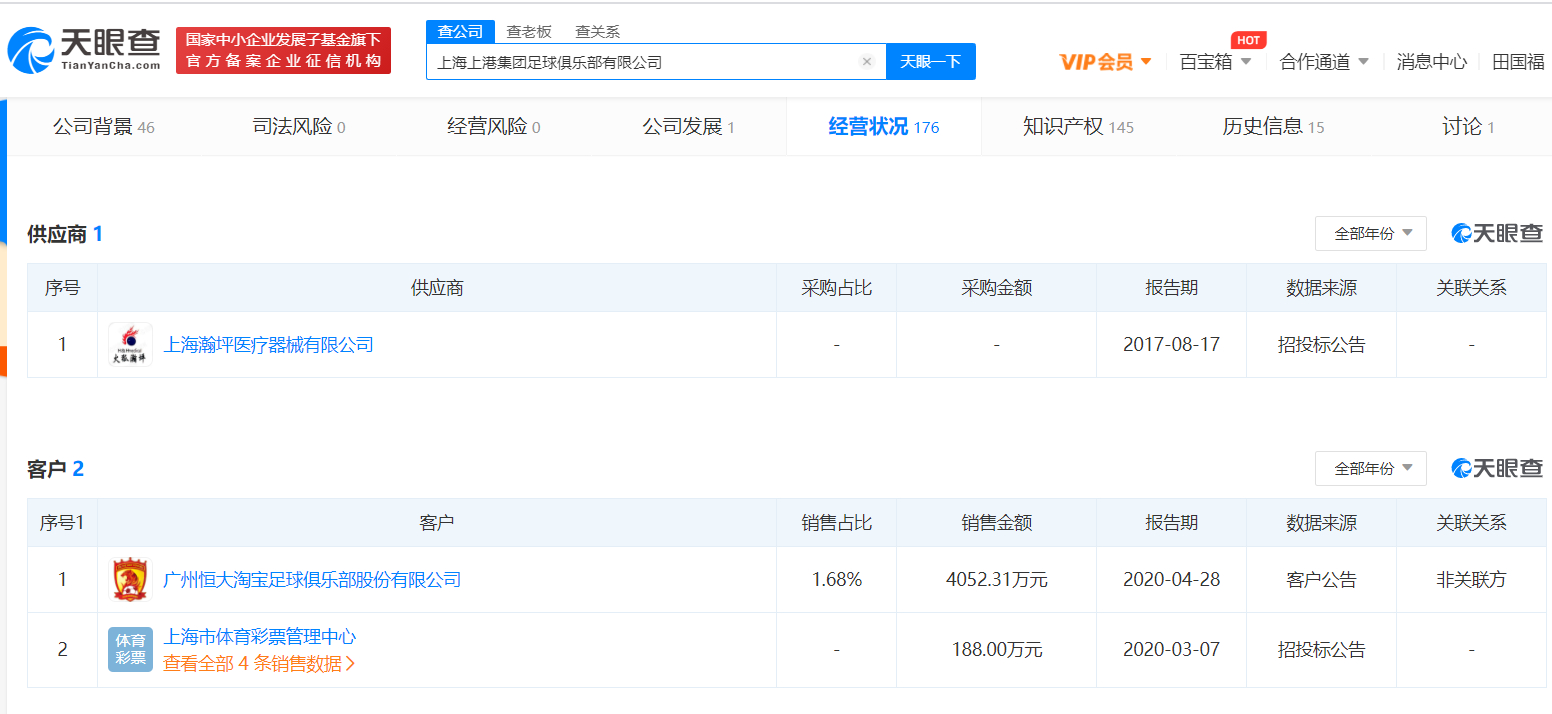
Task: Click the 1.68% sales ratio cell
Action: [x=837, y=580]
